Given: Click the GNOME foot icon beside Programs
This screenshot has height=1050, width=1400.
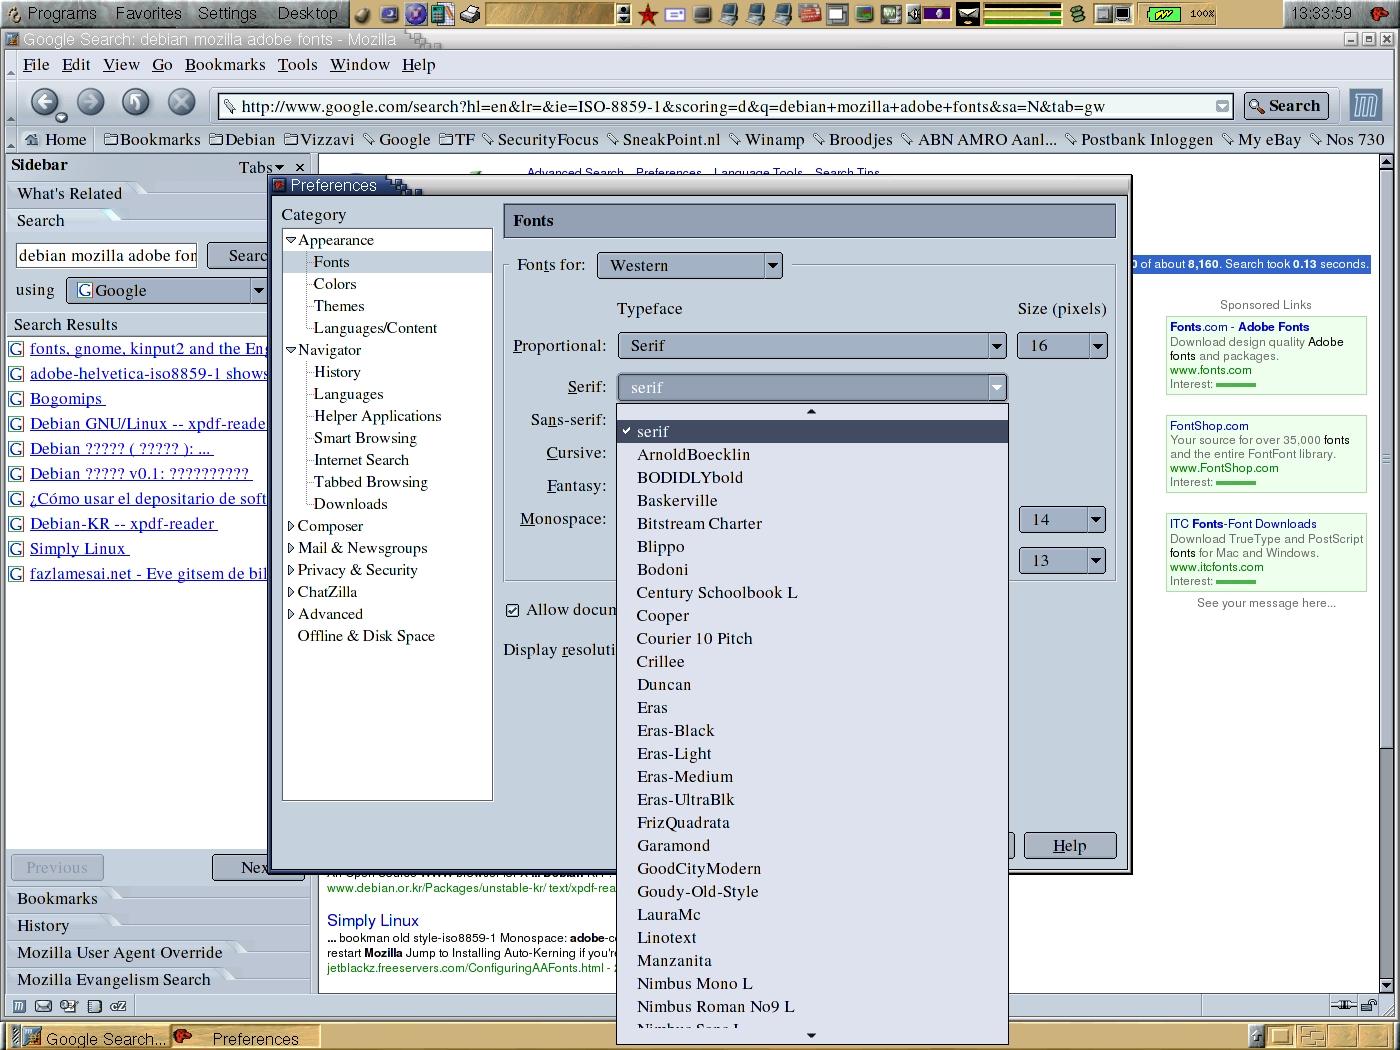Looking at the screenshot, I should (13, 14).
